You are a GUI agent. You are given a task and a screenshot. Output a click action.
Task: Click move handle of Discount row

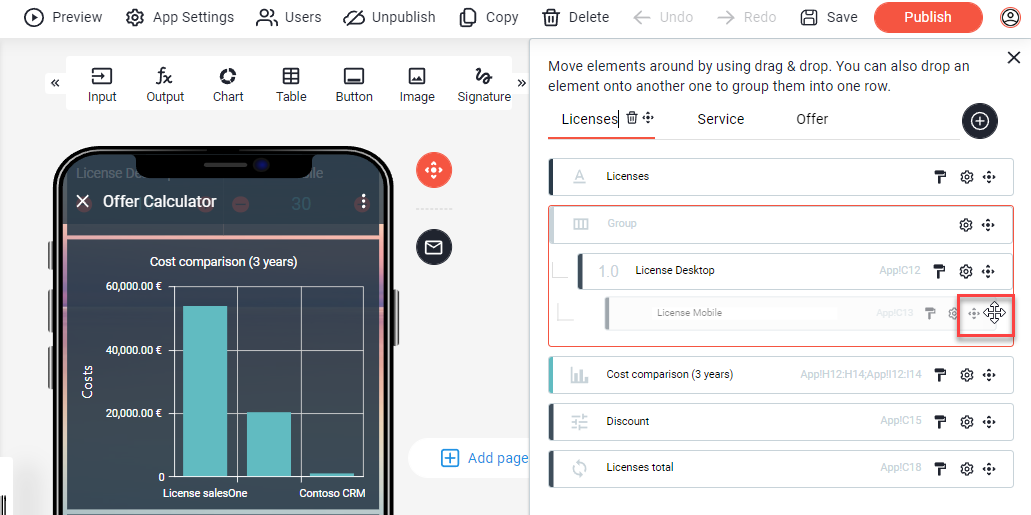[x=988, y=422]
